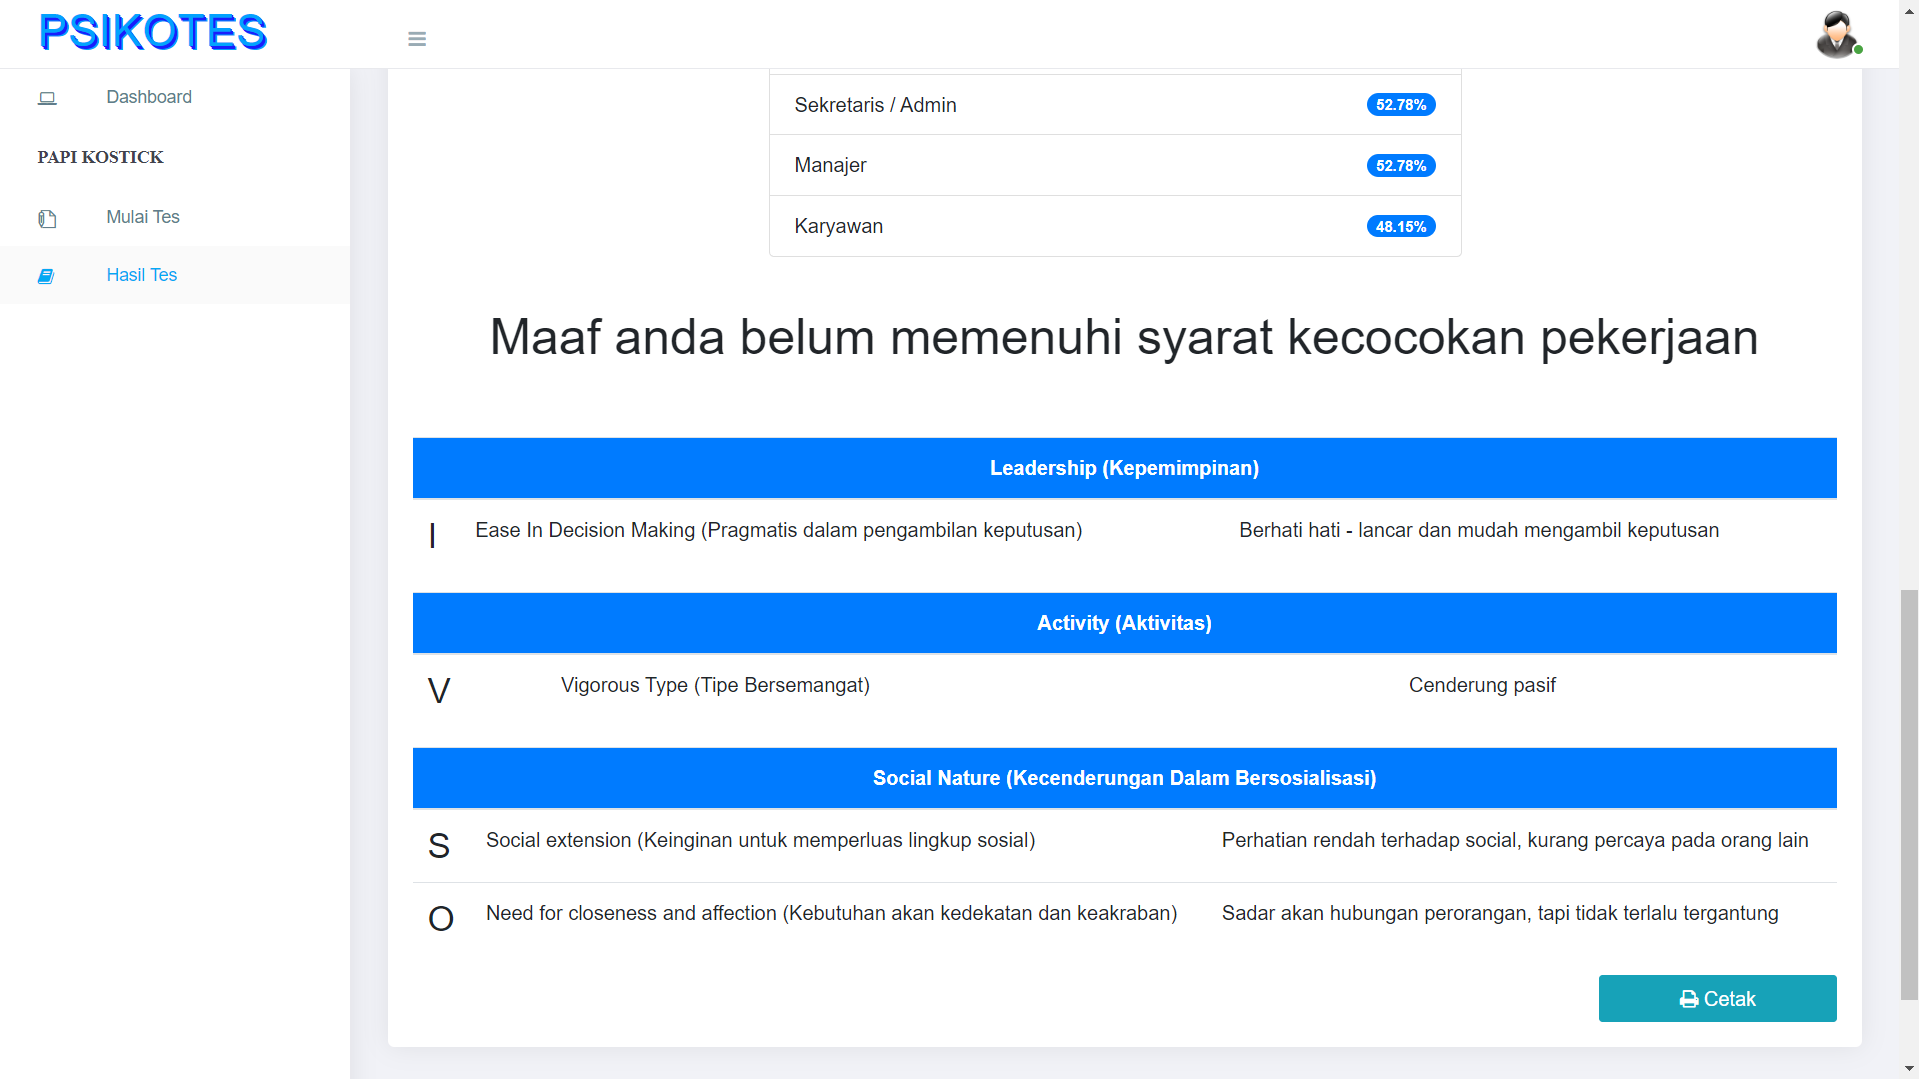Click the PSIKOTES logo
Image resolution: width=1919 pixels, height=1079 pixels.
coord(154,33)
